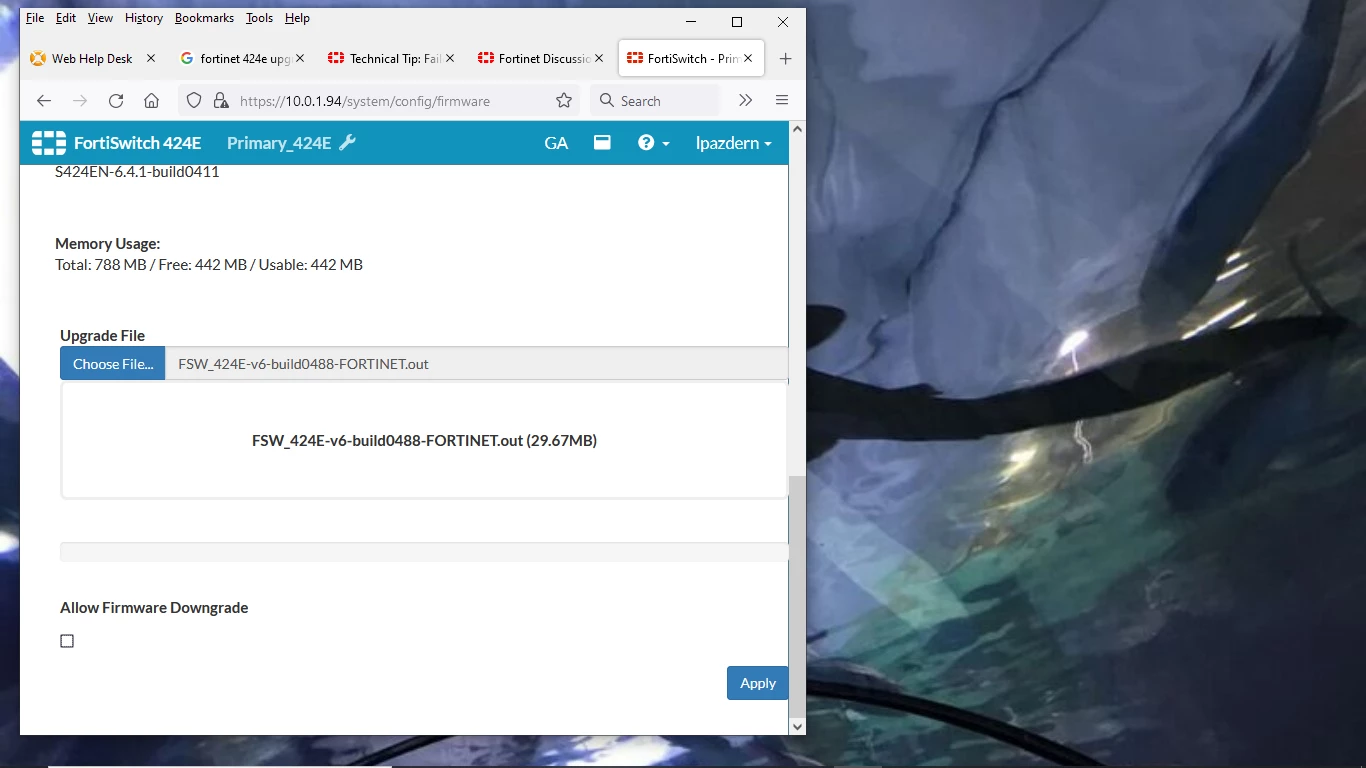This screenshot has height=768, width=1366.
Task: Click the Allow Firmware Downgrade label
Action: 154,608
